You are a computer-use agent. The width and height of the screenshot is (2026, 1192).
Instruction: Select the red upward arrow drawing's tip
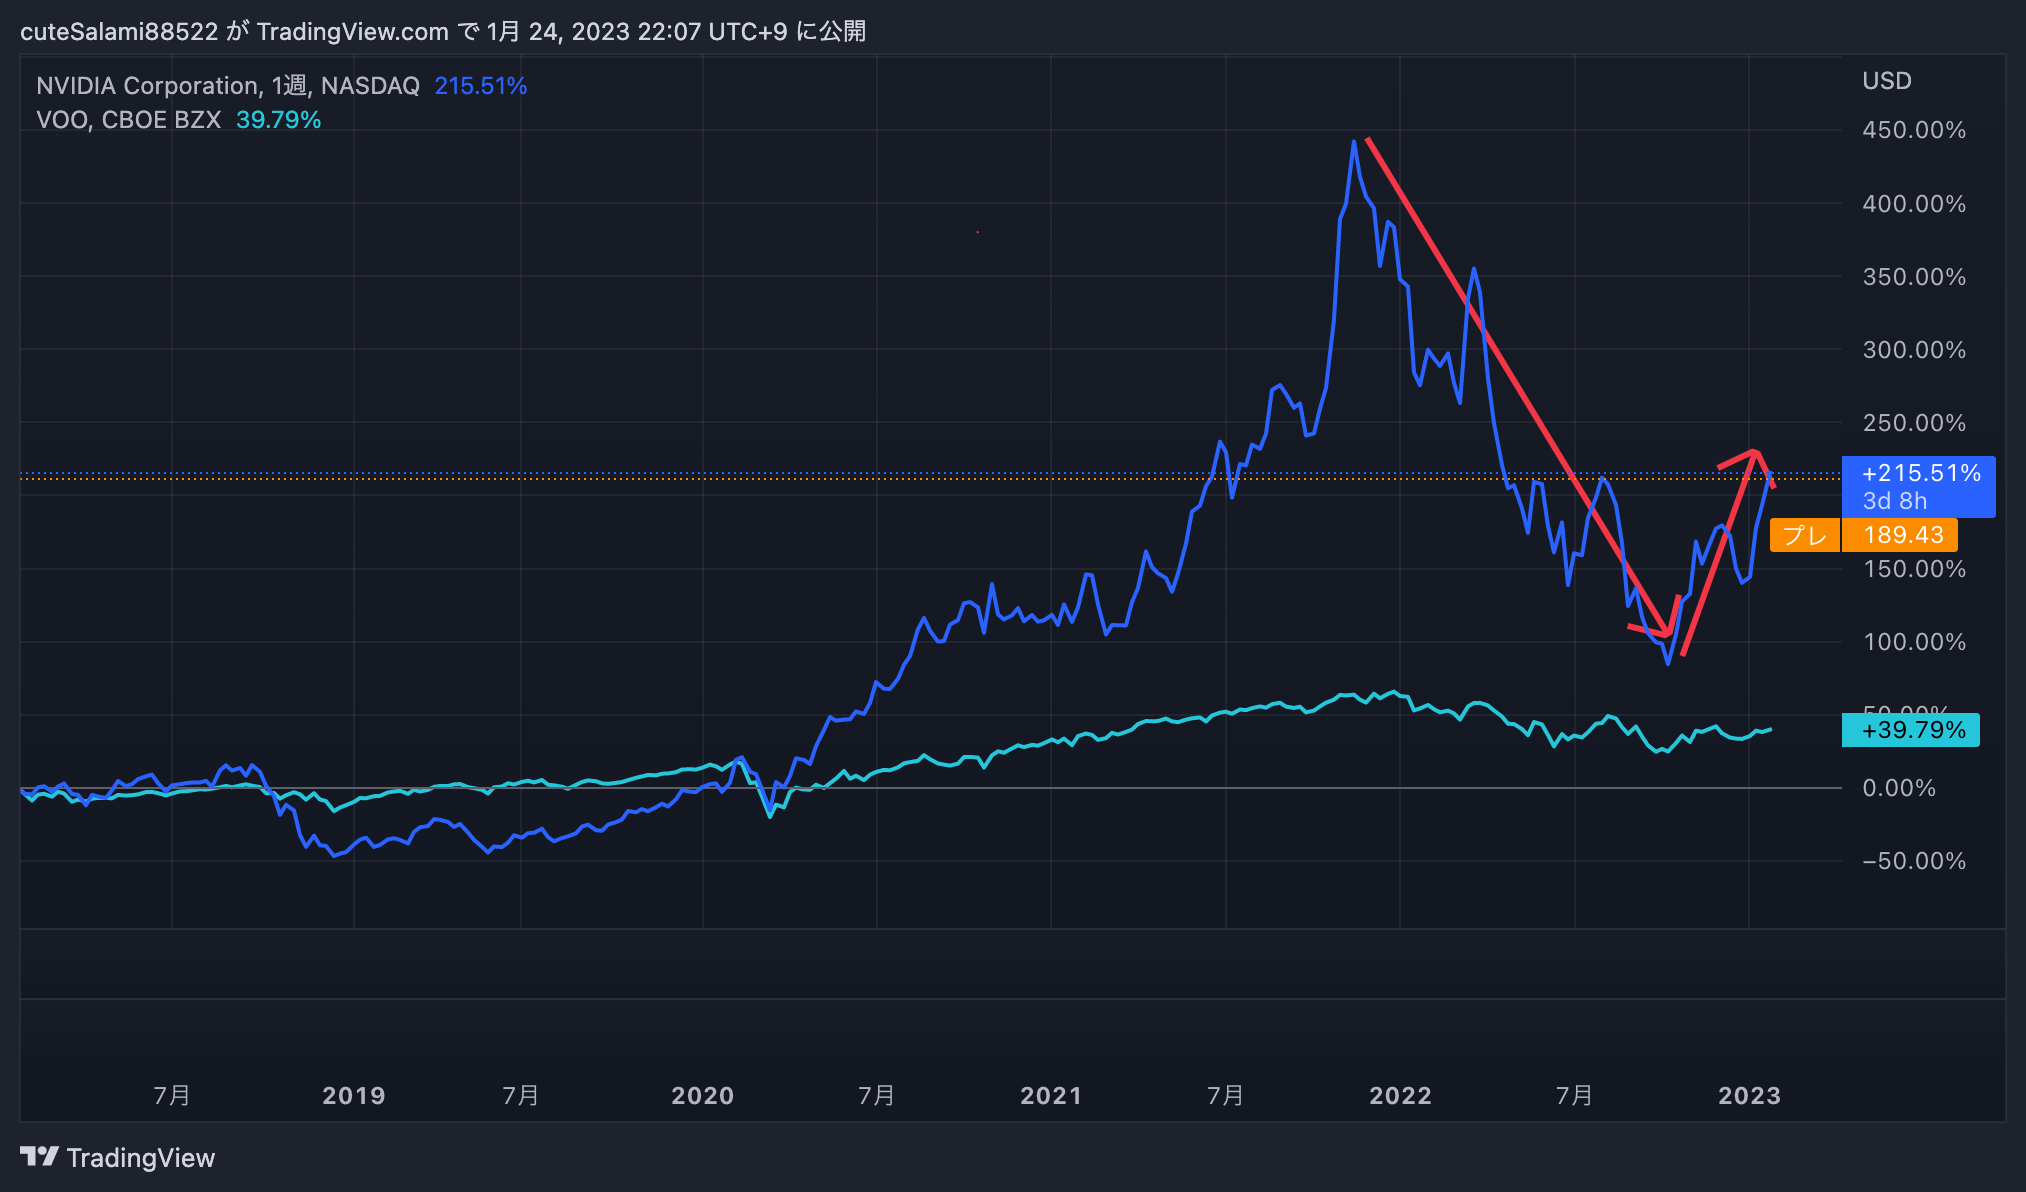click(x=1755, y=453)
